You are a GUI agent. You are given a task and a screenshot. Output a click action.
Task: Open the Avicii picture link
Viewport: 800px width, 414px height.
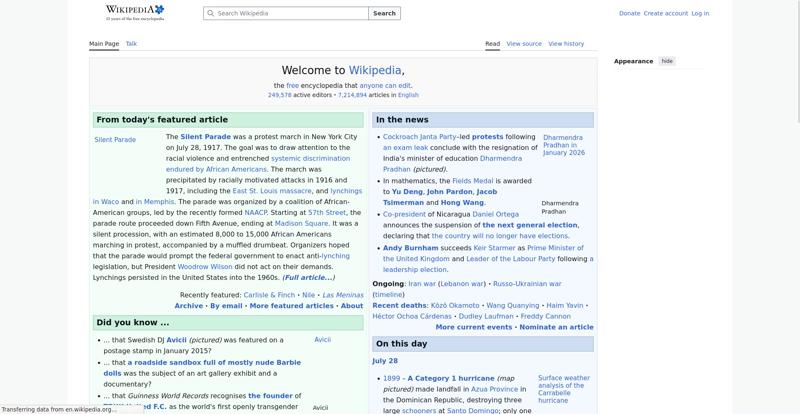pos(322,339)
